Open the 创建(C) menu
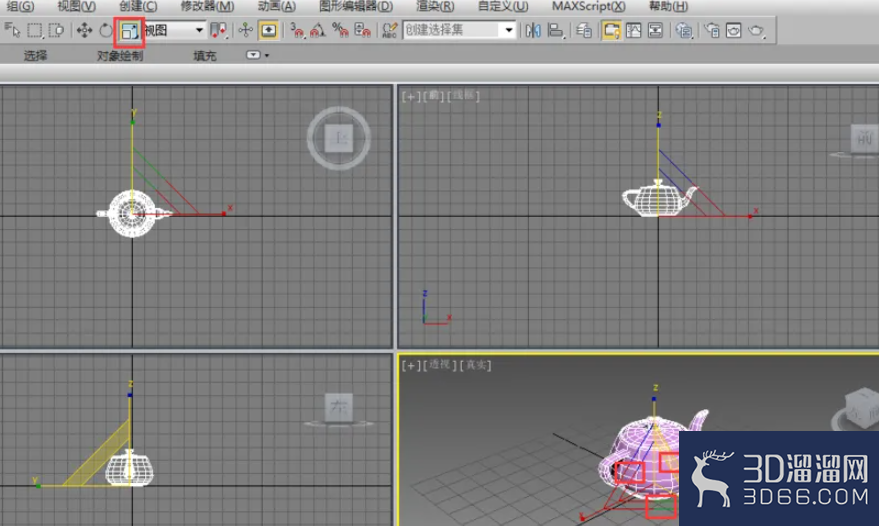The height and width of the screenshot is (526, 879). [138, 6]
